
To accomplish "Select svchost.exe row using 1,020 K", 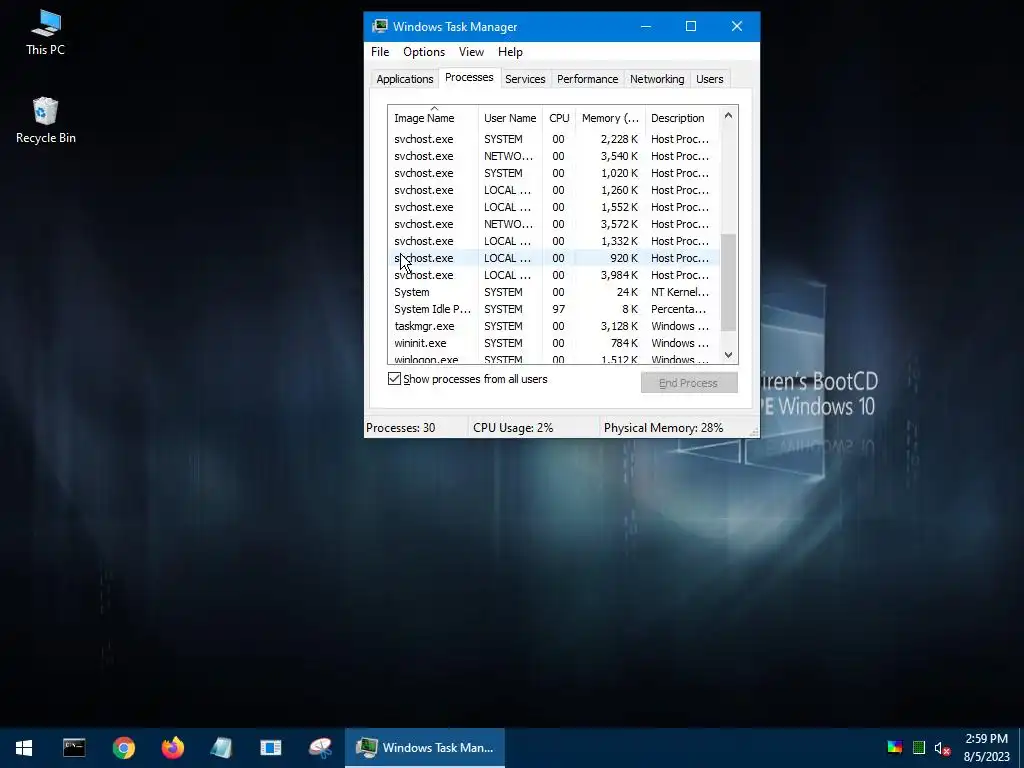I will point(554,173).
